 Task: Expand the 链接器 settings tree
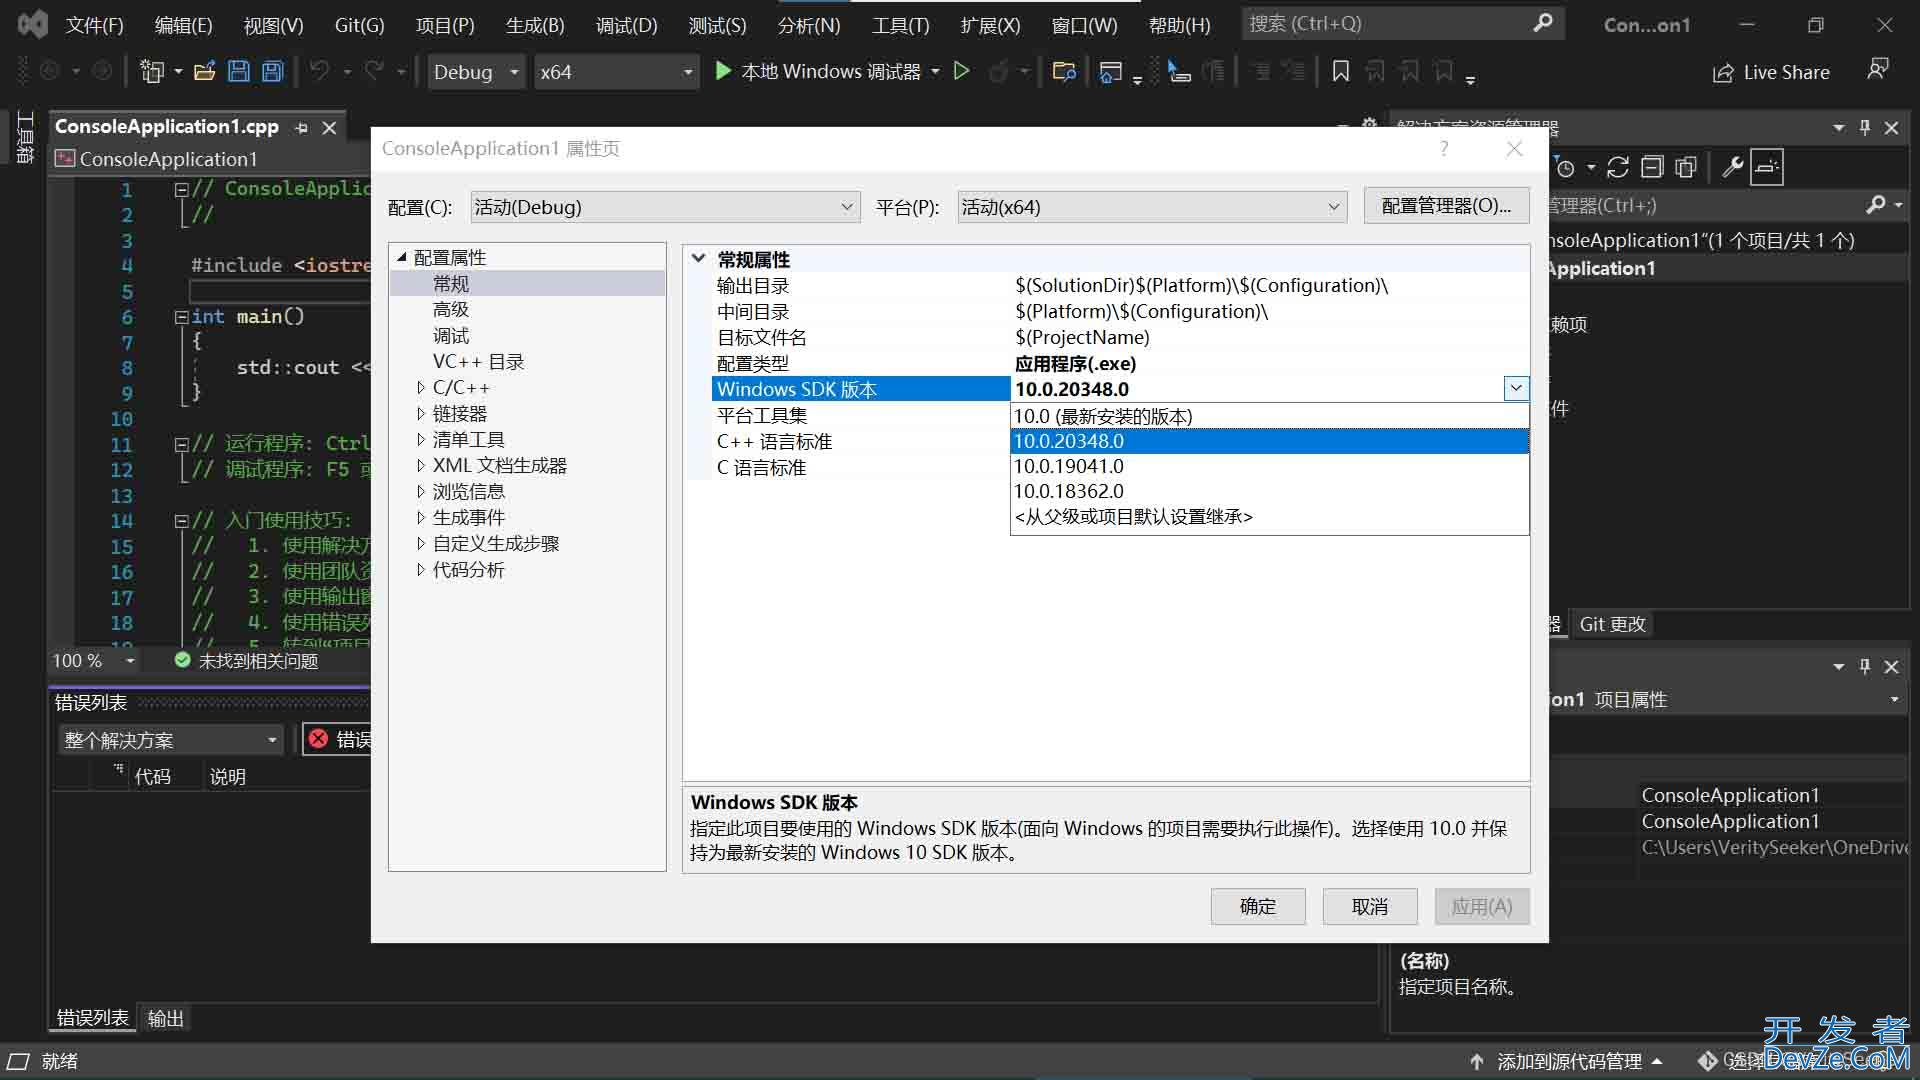(421, 411)
